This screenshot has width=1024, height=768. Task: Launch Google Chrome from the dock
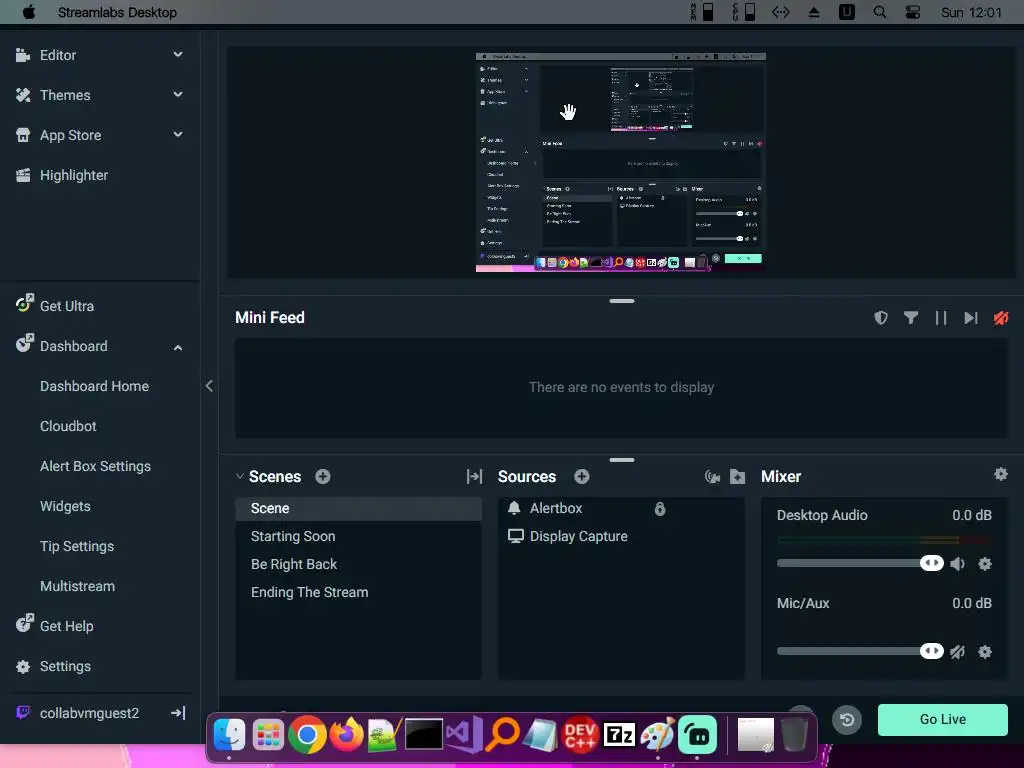tap(307, 735)
